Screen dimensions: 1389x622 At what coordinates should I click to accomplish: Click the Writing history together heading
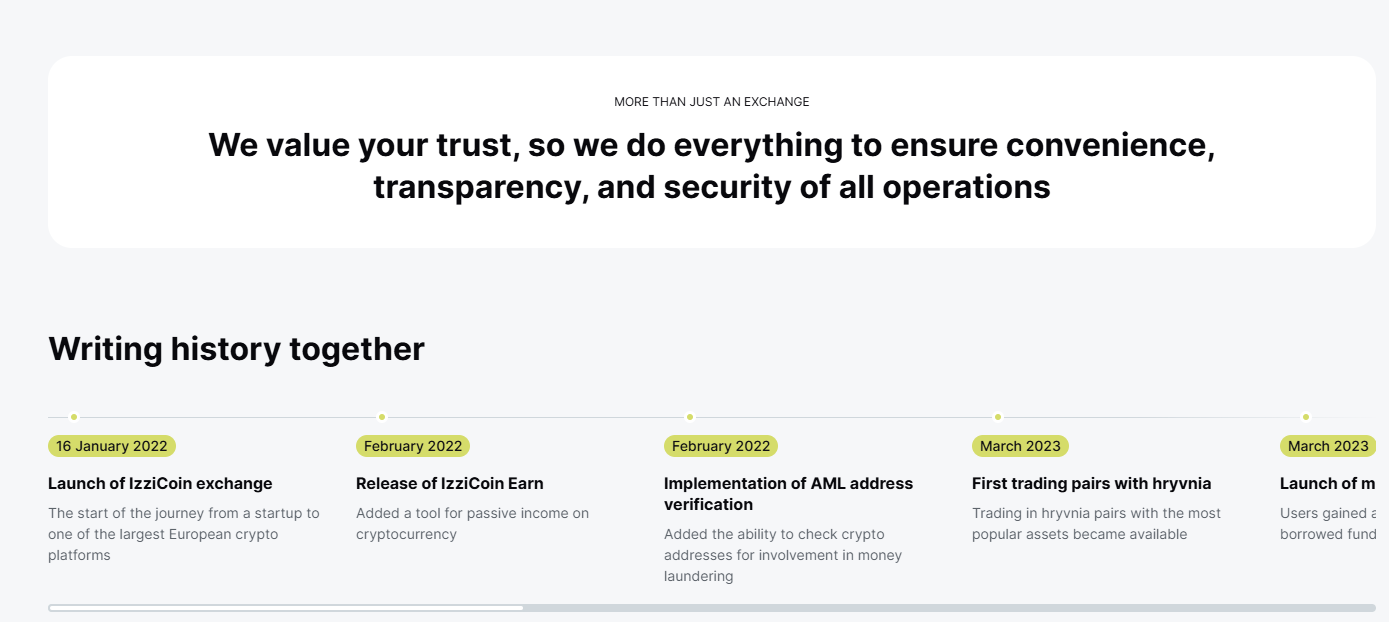tap(236, 348)
